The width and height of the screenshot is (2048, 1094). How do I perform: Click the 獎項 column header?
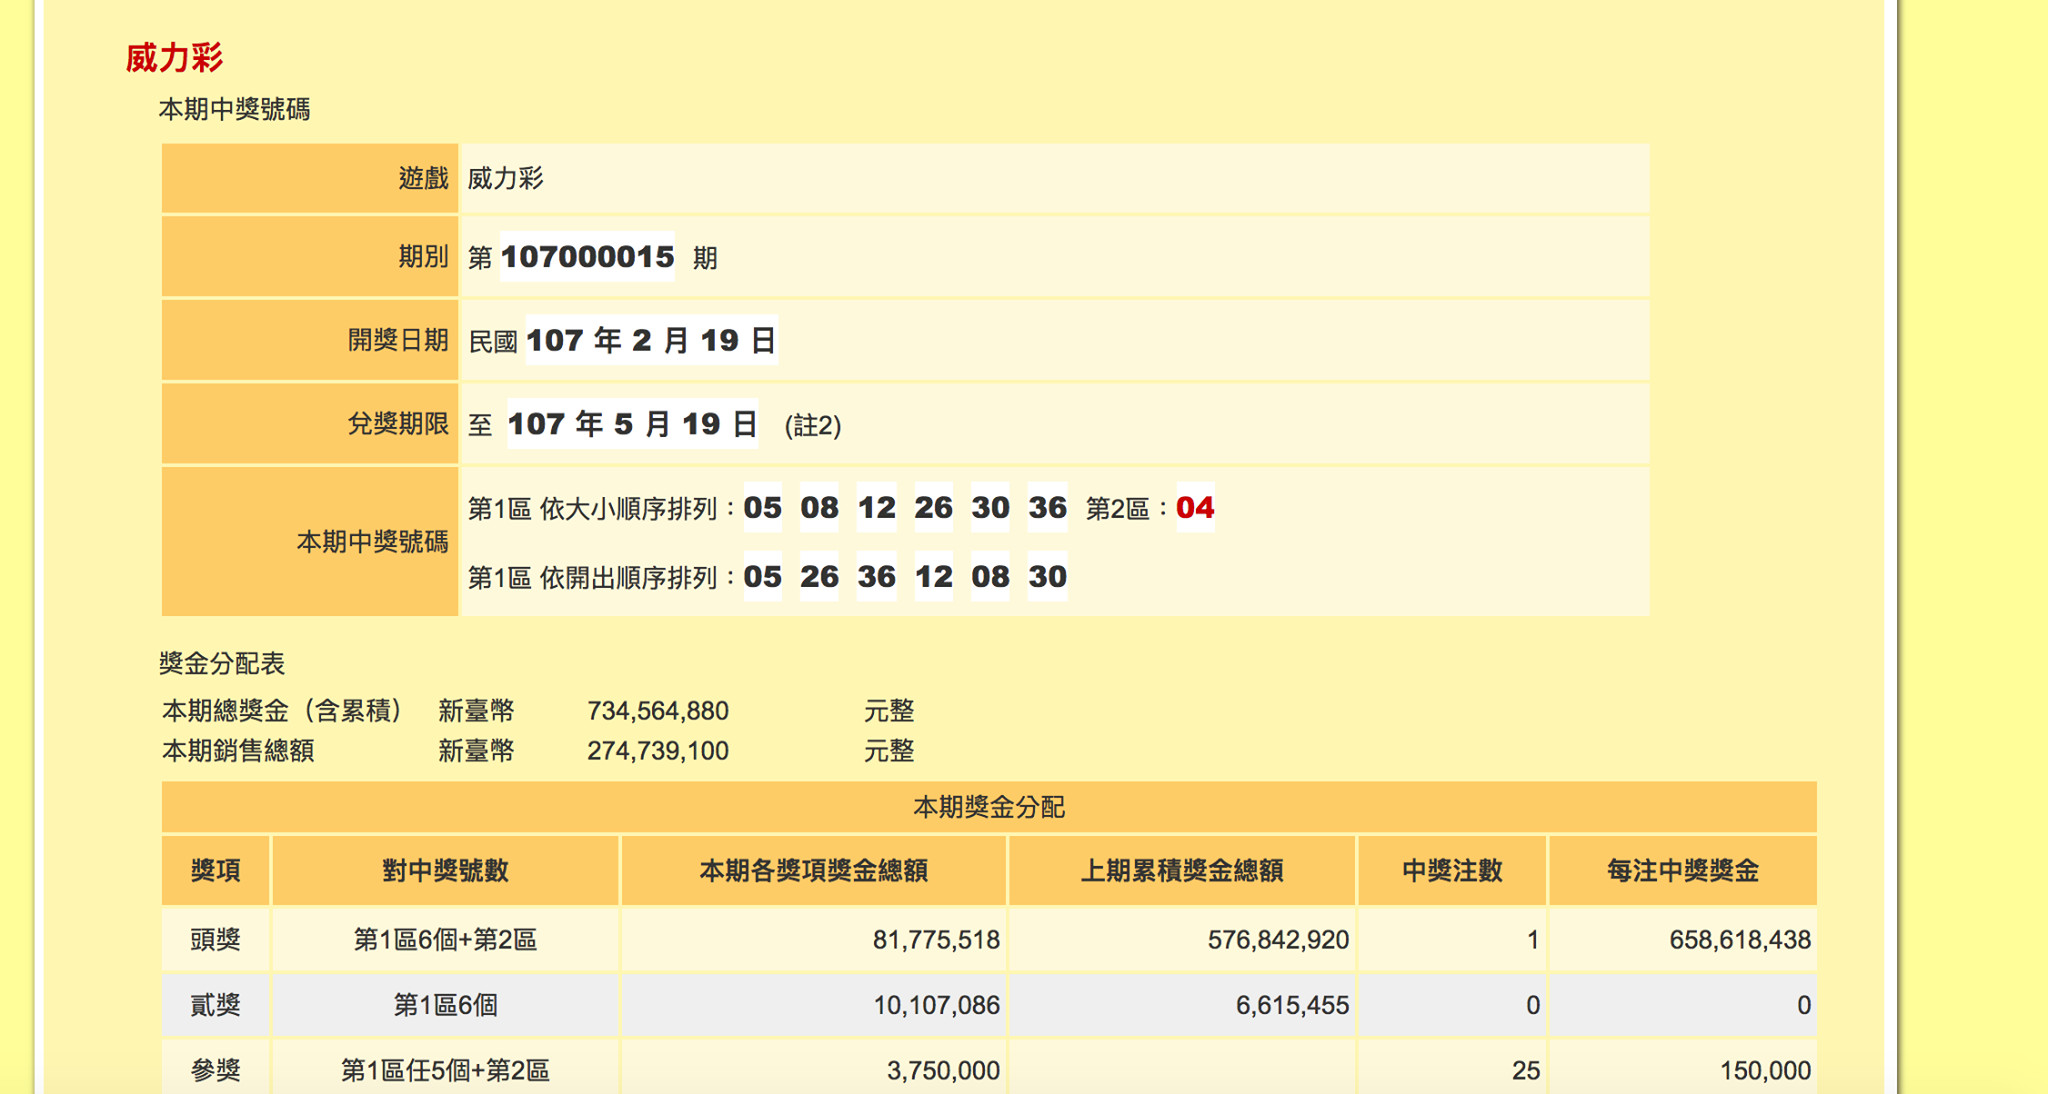click(216, 871)
